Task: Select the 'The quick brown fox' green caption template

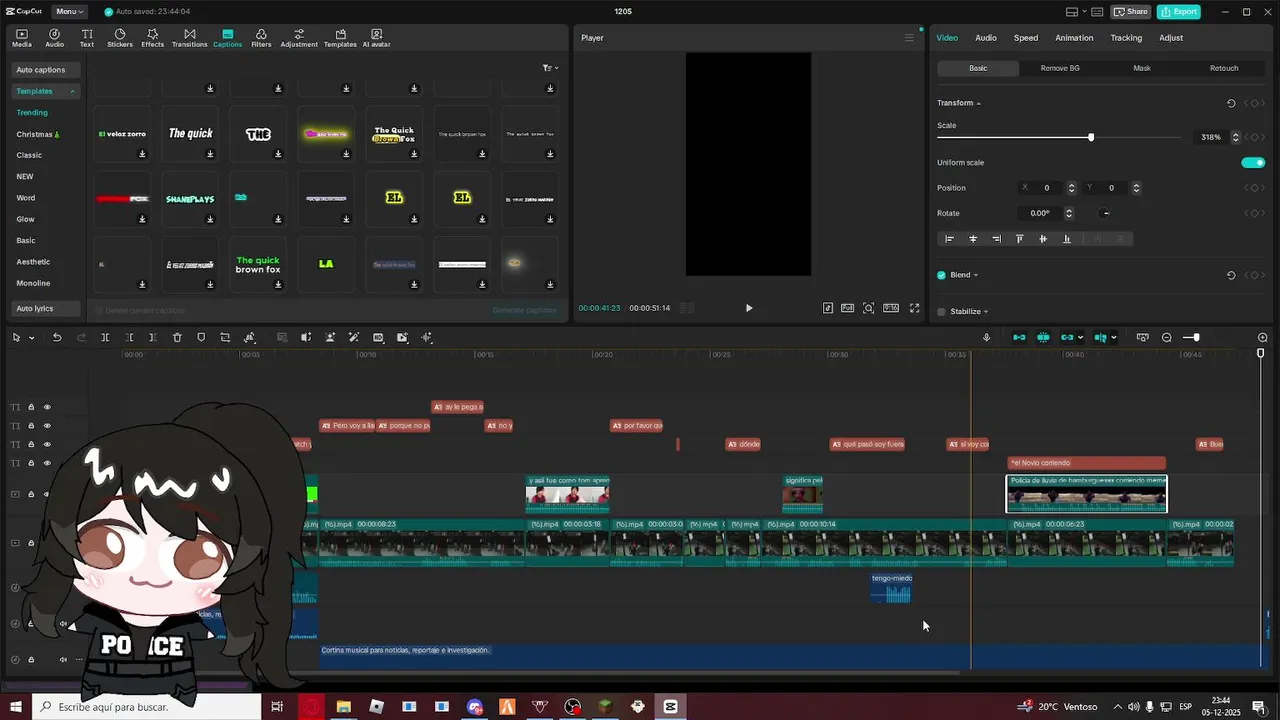Action: (258, 264)
